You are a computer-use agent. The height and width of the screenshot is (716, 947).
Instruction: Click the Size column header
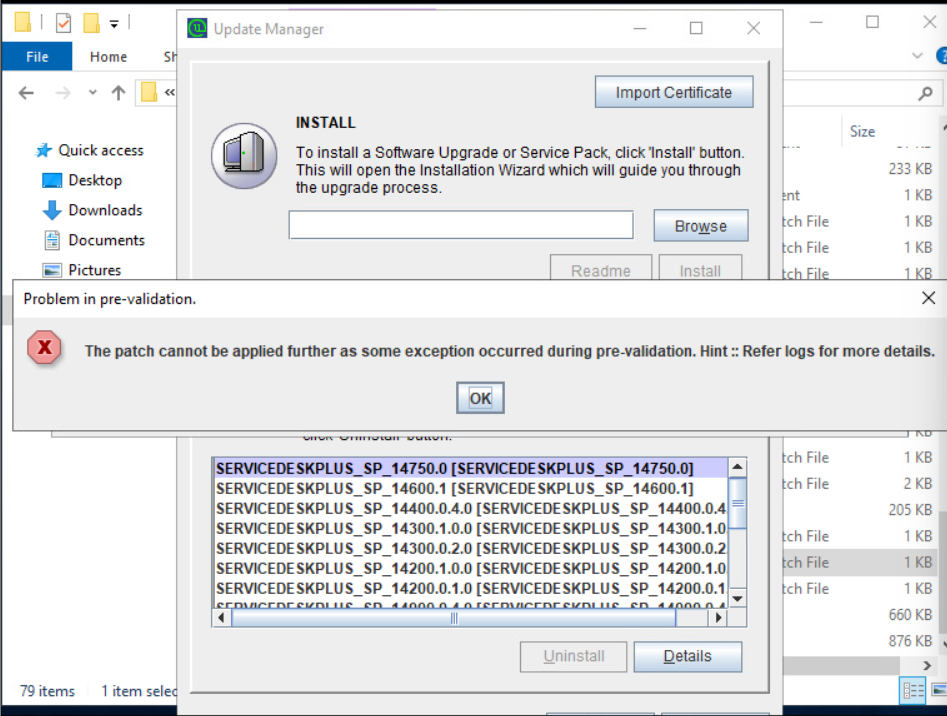pos(862,132)
